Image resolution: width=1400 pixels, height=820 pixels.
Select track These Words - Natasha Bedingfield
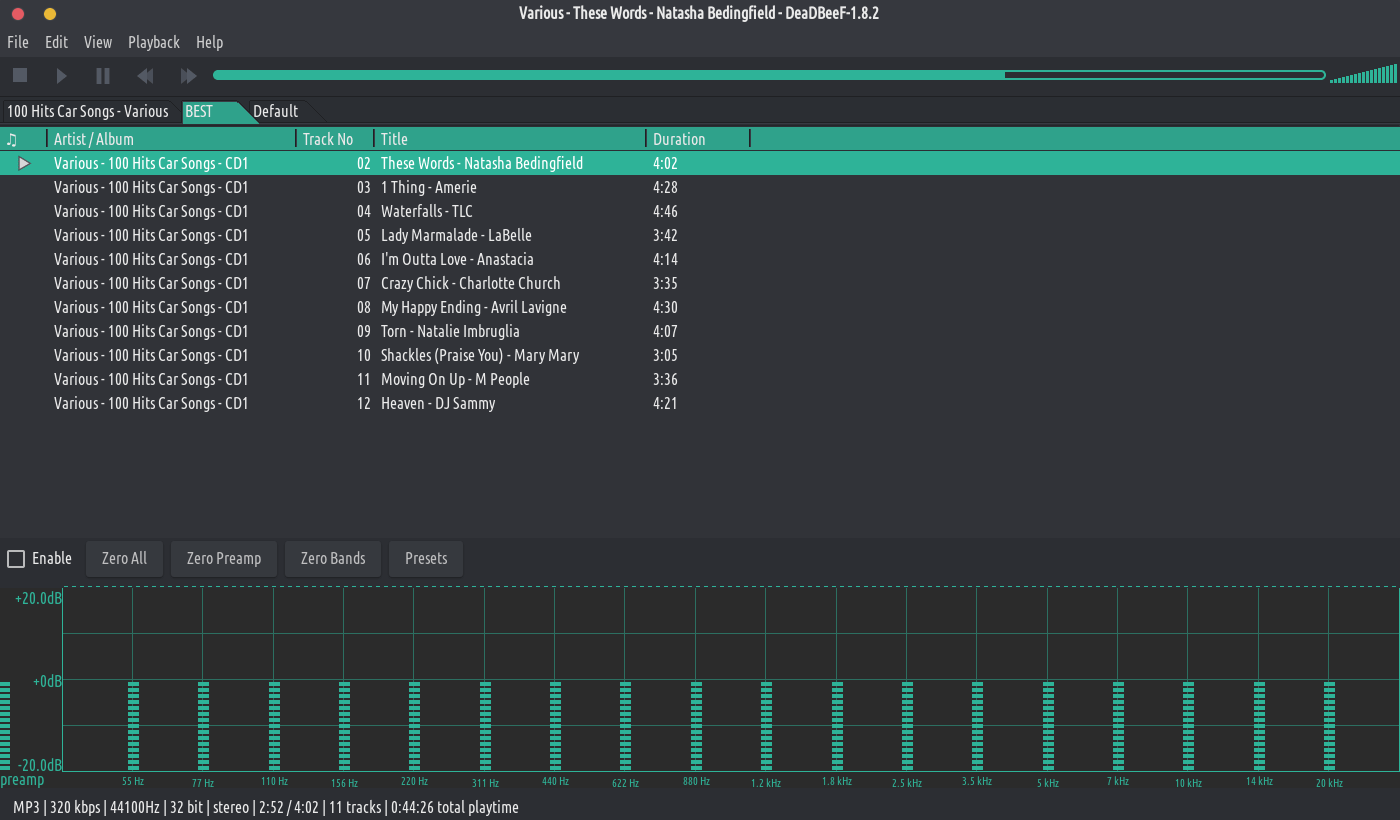pos(700,163)
